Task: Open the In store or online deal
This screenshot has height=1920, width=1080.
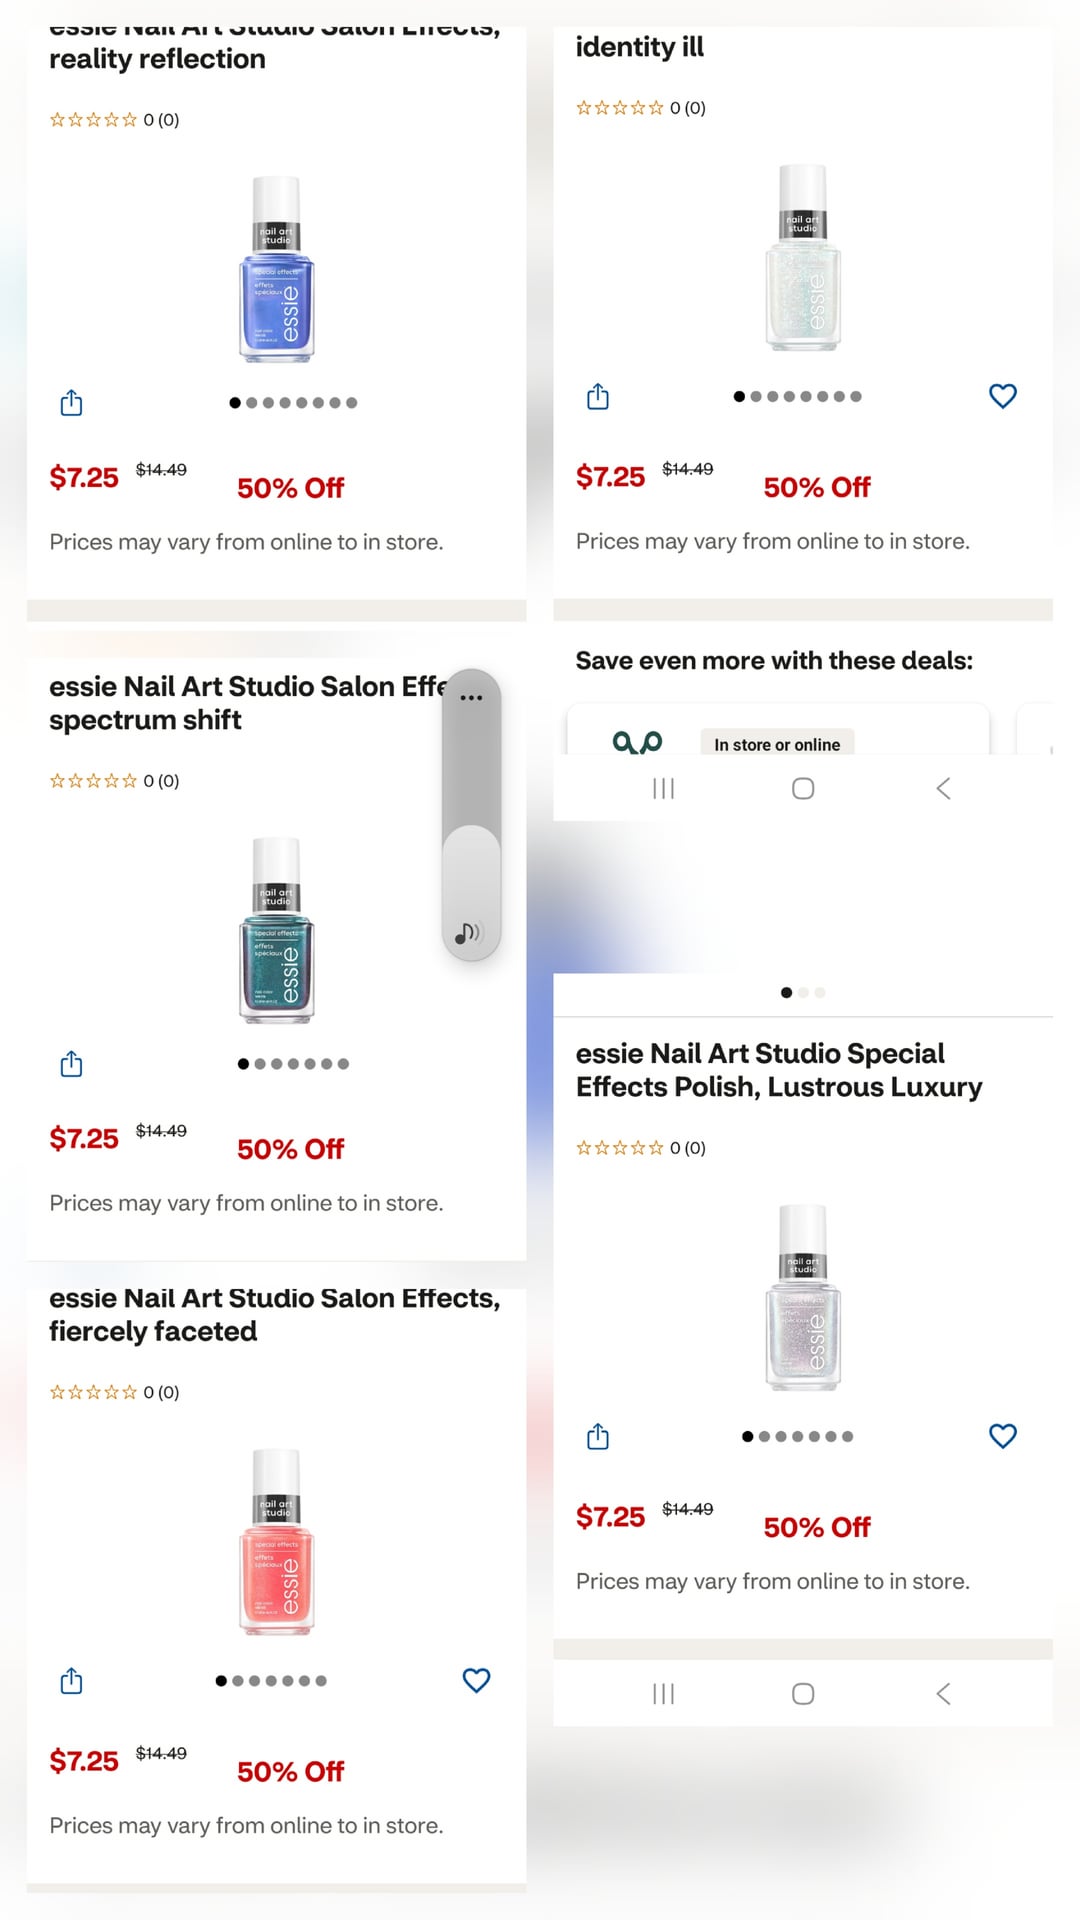Action: pyautogui.click(x=776, y=744)
